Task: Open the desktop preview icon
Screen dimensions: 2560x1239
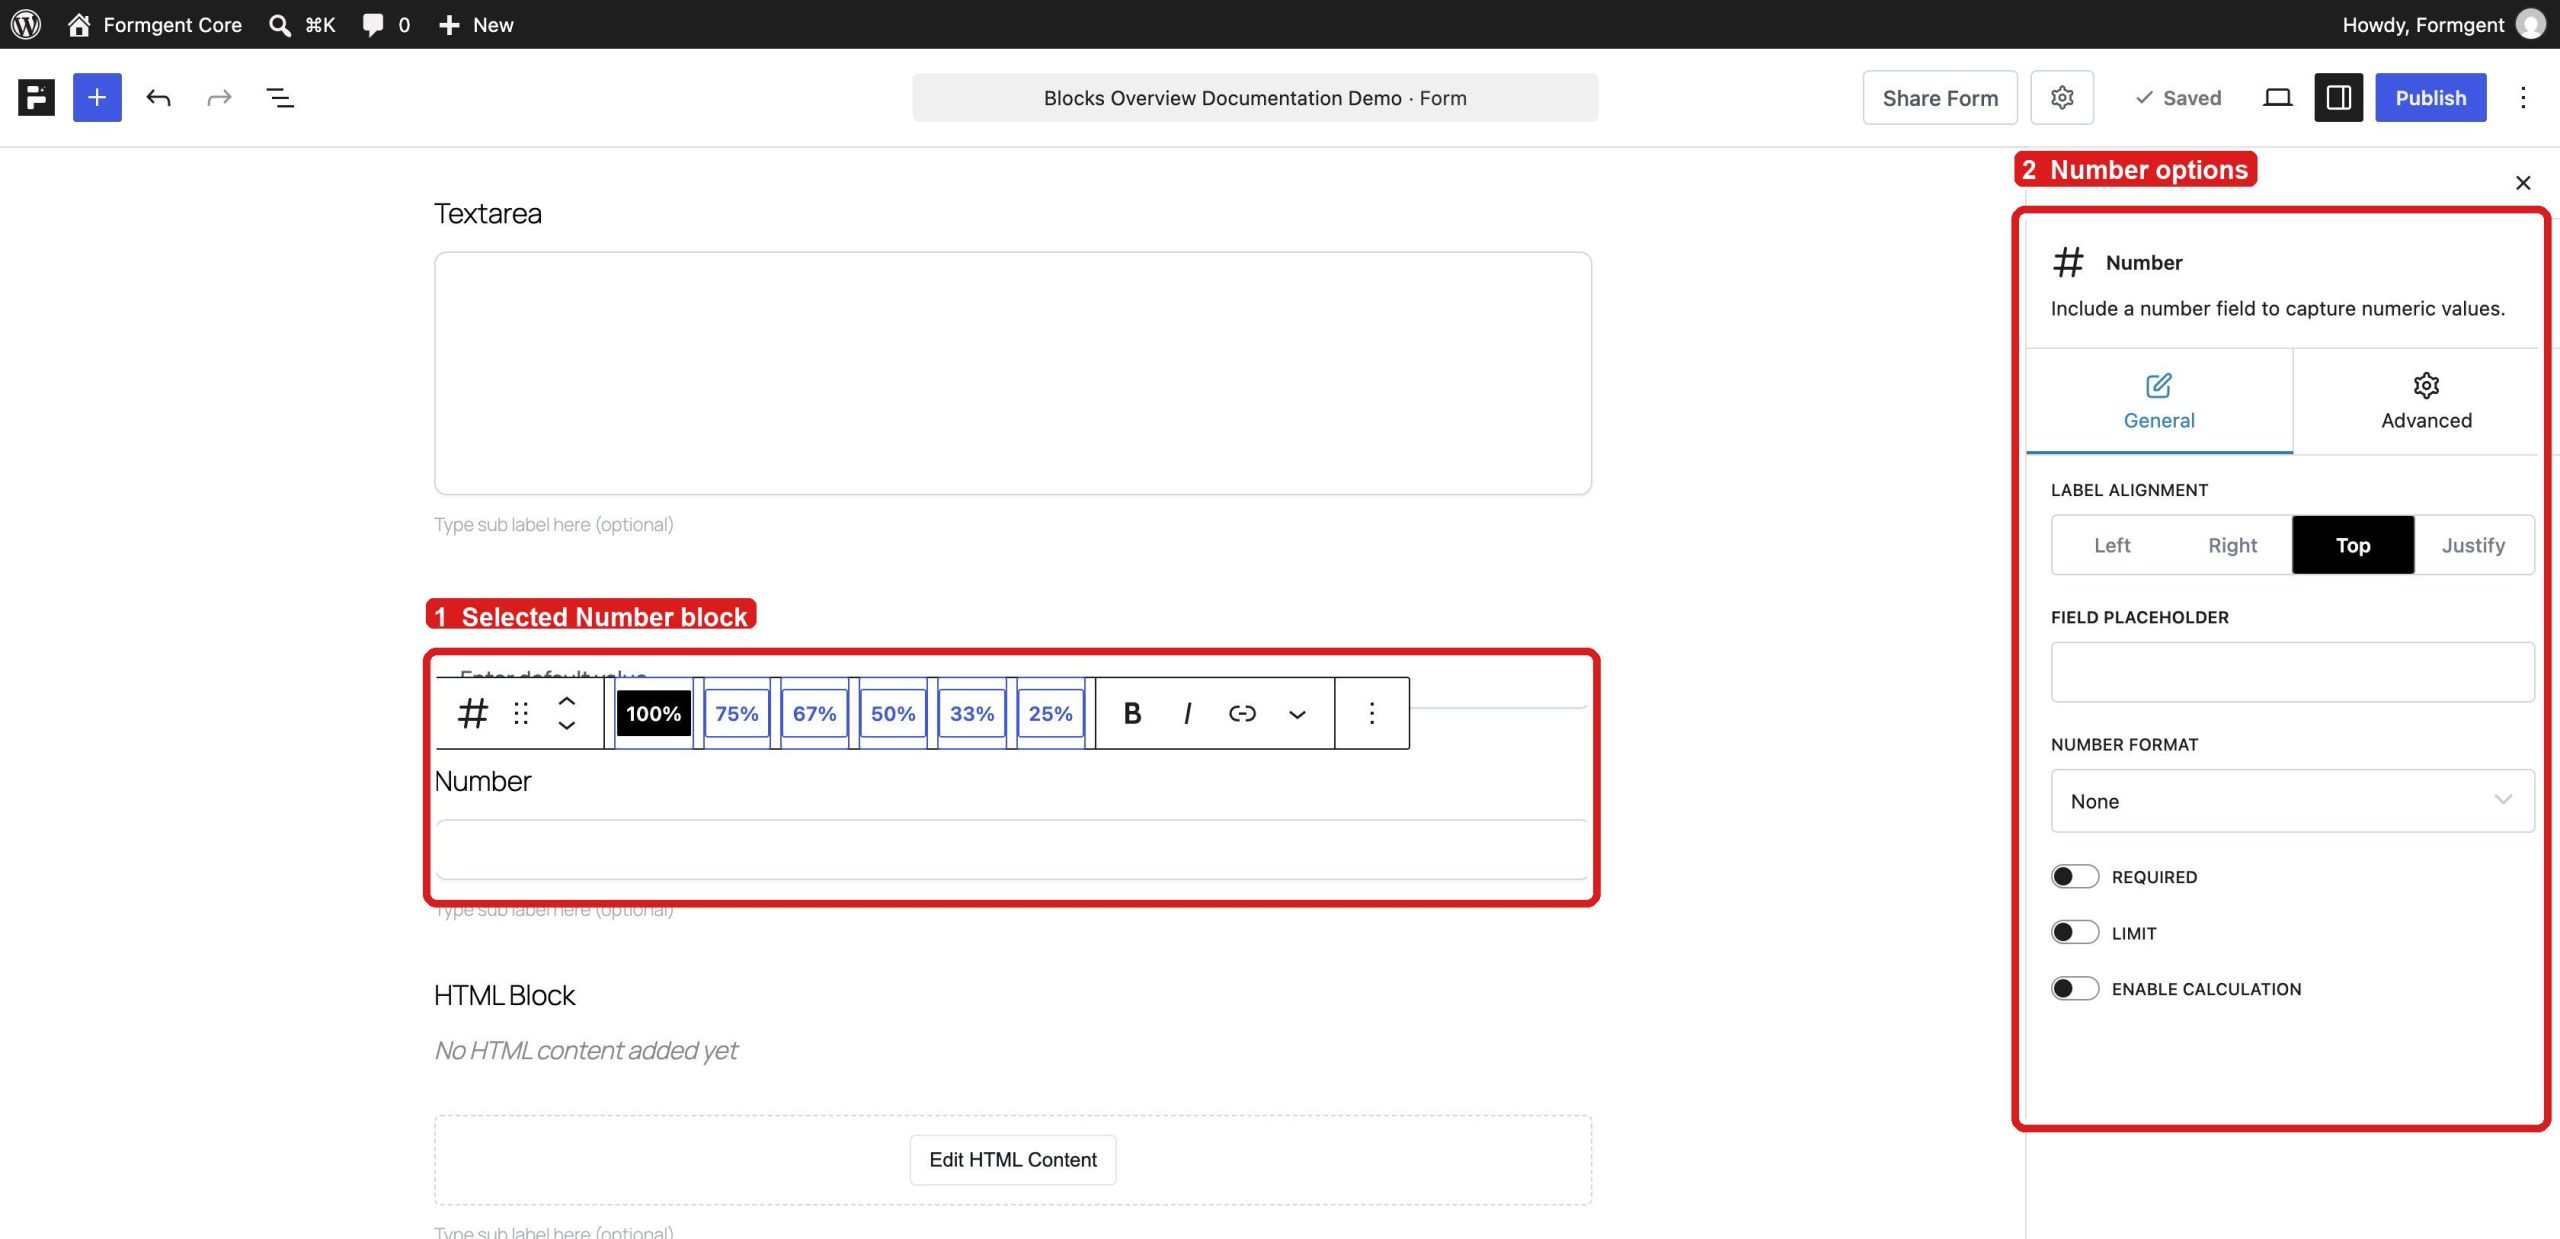Action: coord(2278,97)
